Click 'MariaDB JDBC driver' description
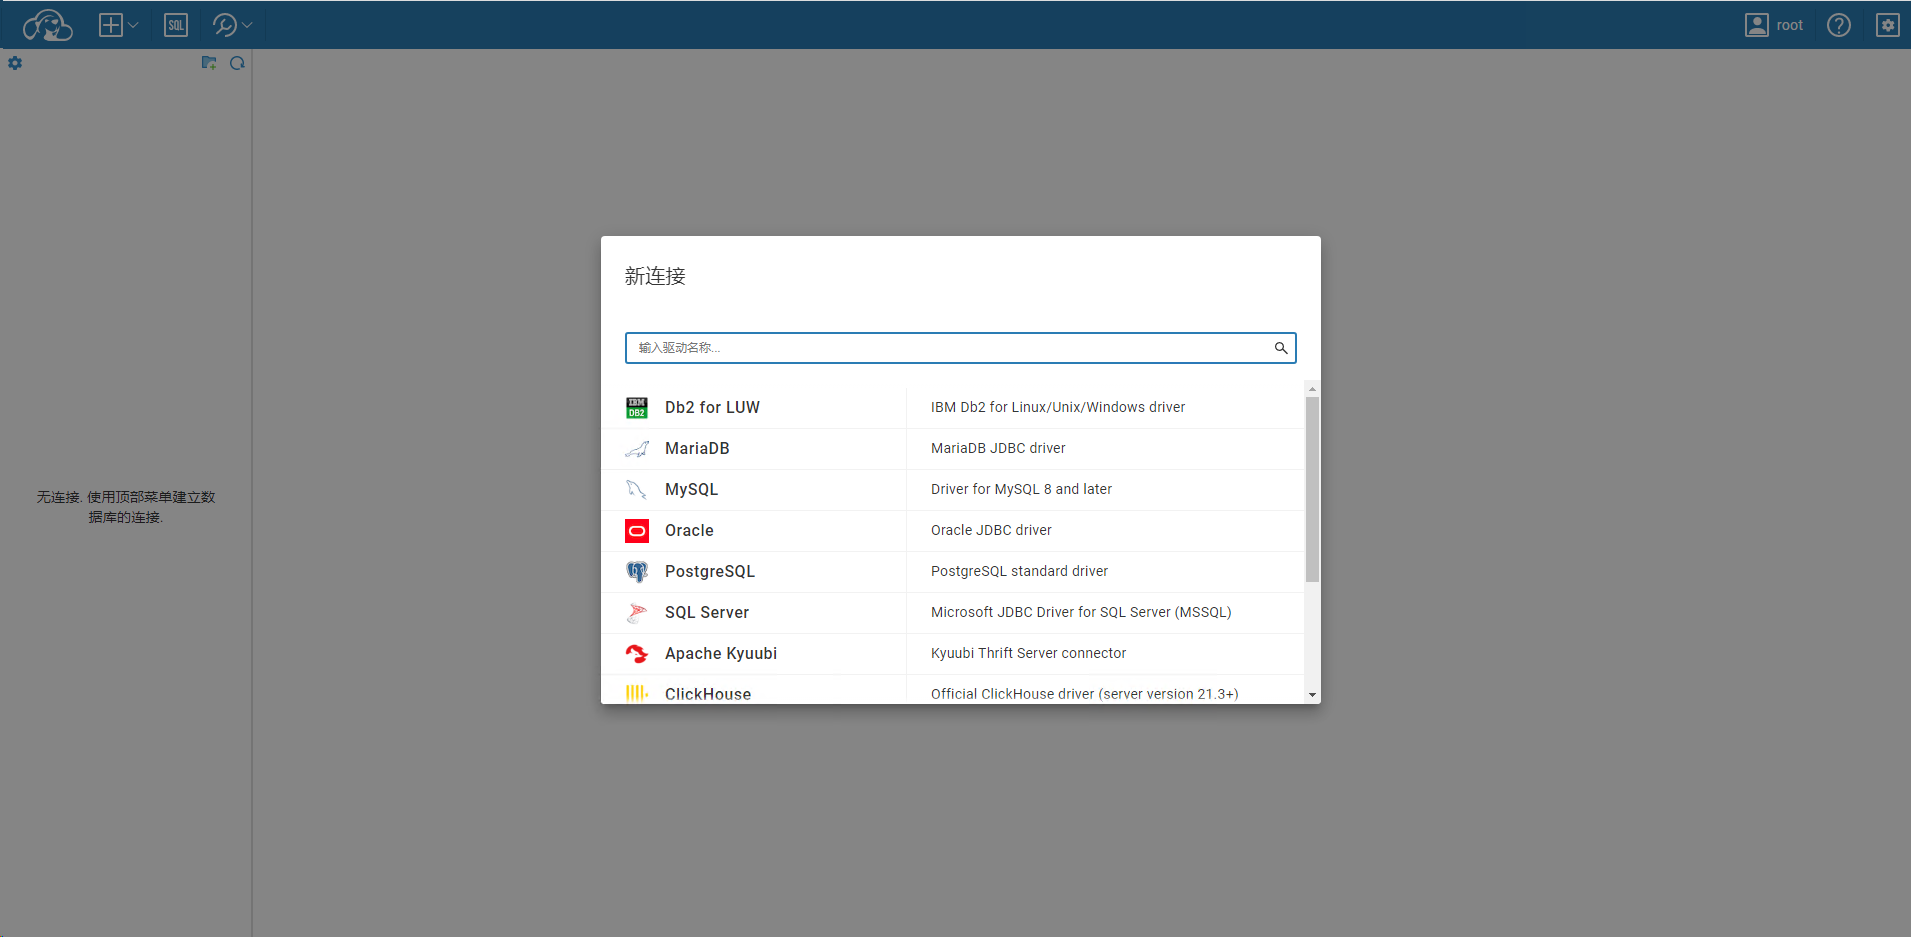This screenshot has height=937, width=1911. [x=998, y=448]
